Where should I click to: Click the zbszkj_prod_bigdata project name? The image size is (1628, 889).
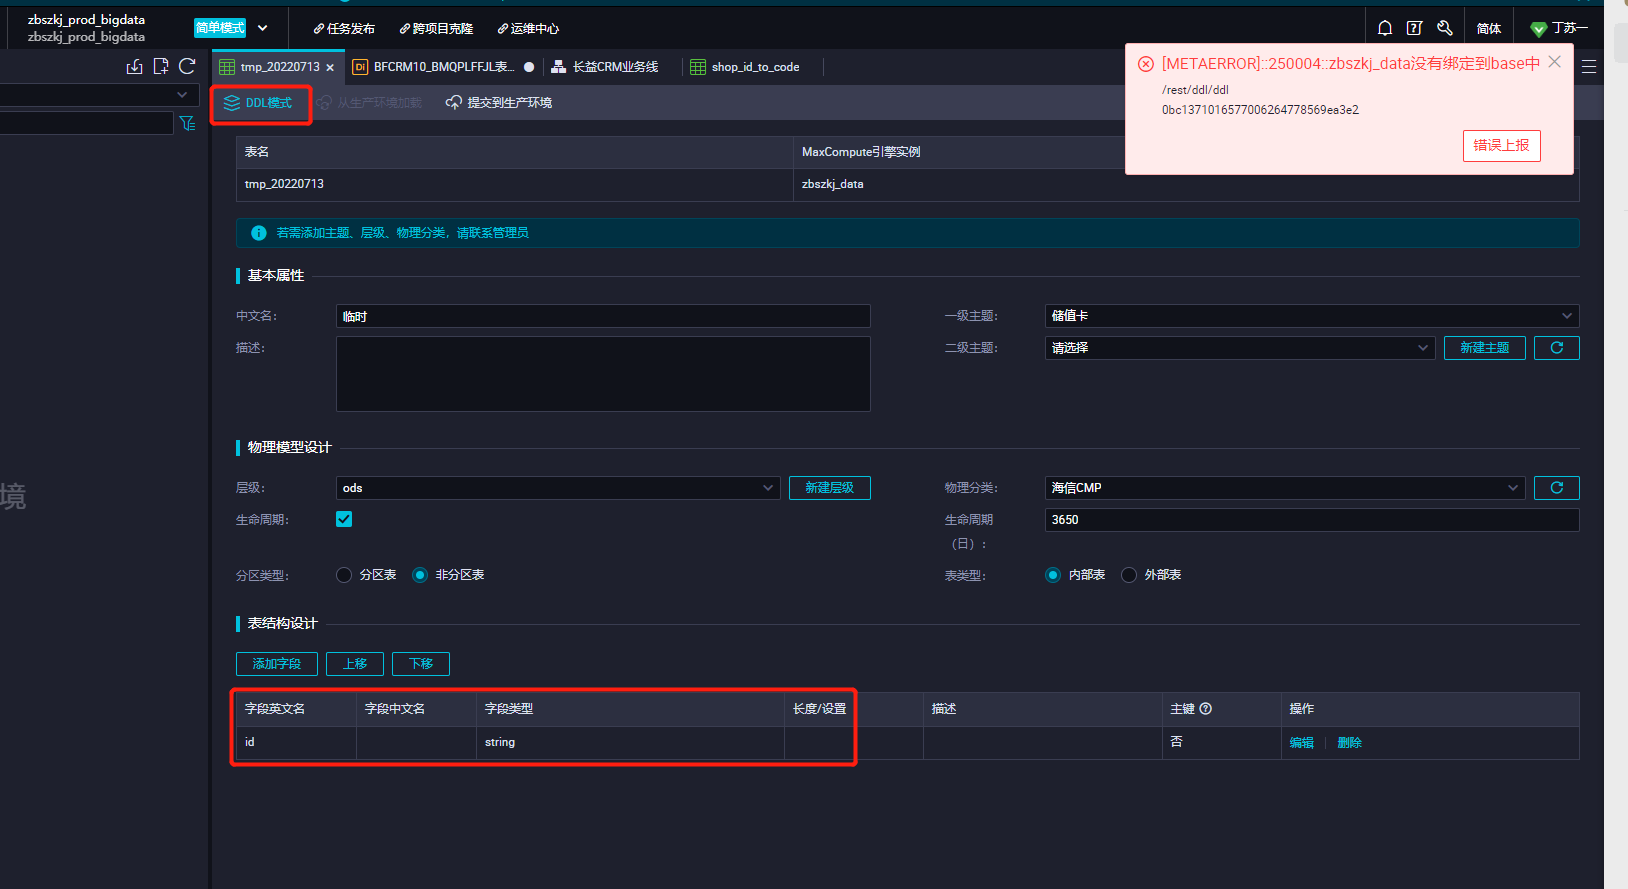click(86, 19)
